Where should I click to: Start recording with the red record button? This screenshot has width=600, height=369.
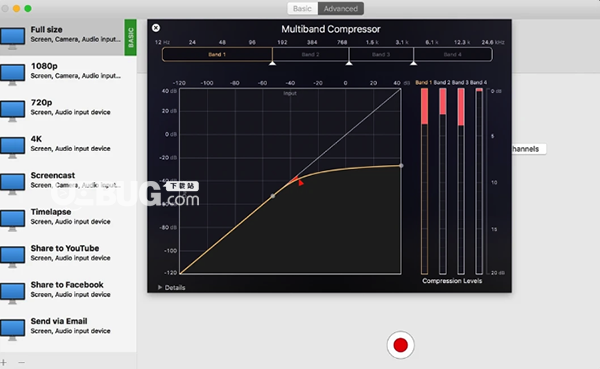pyautogui.click(x=400, y=345)
